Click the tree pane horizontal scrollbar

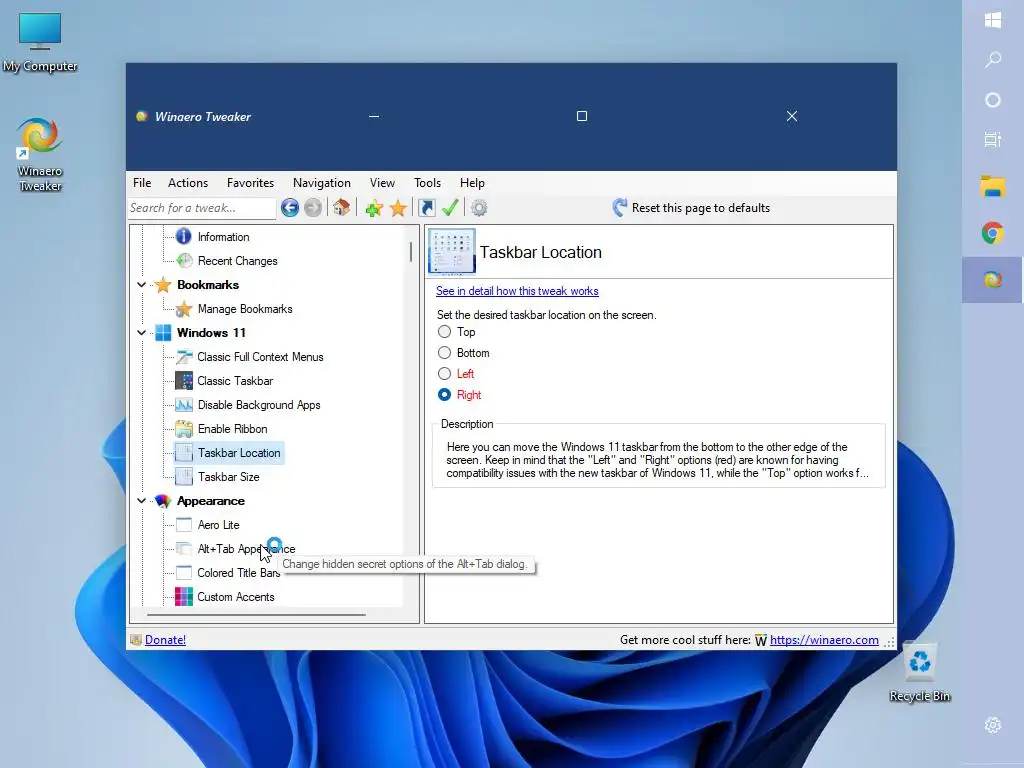pyautogui.click(x=256, y=615)
